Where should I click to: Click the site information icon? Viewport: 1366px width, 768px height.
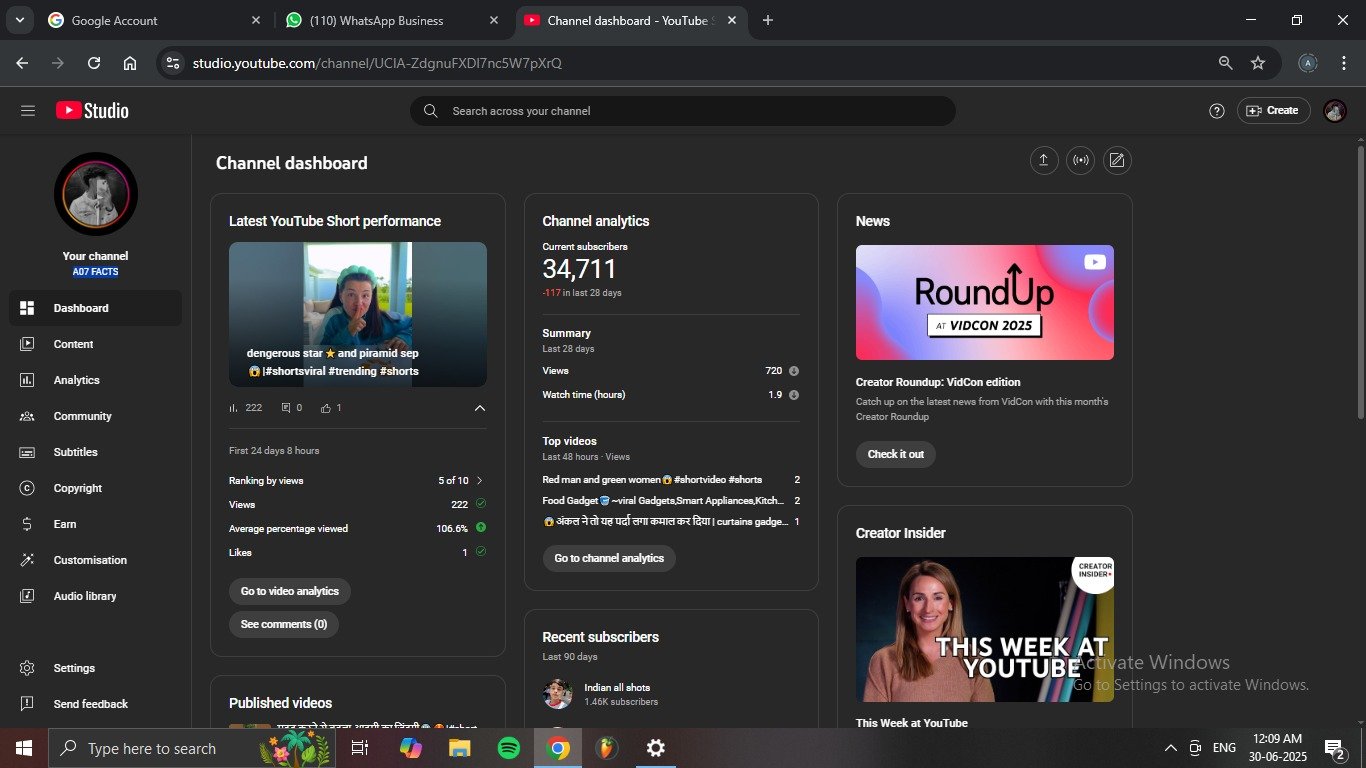(173, 63)
